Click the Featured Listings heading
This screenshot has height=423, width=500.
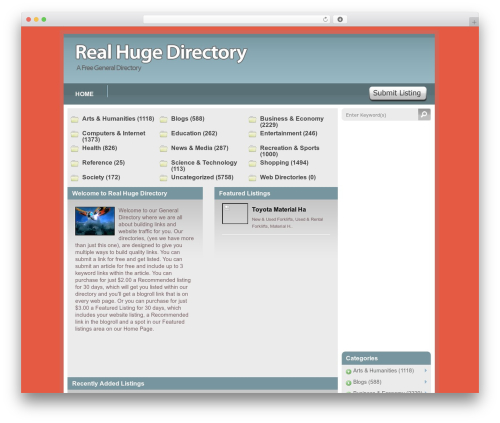(x=244, y=193)
